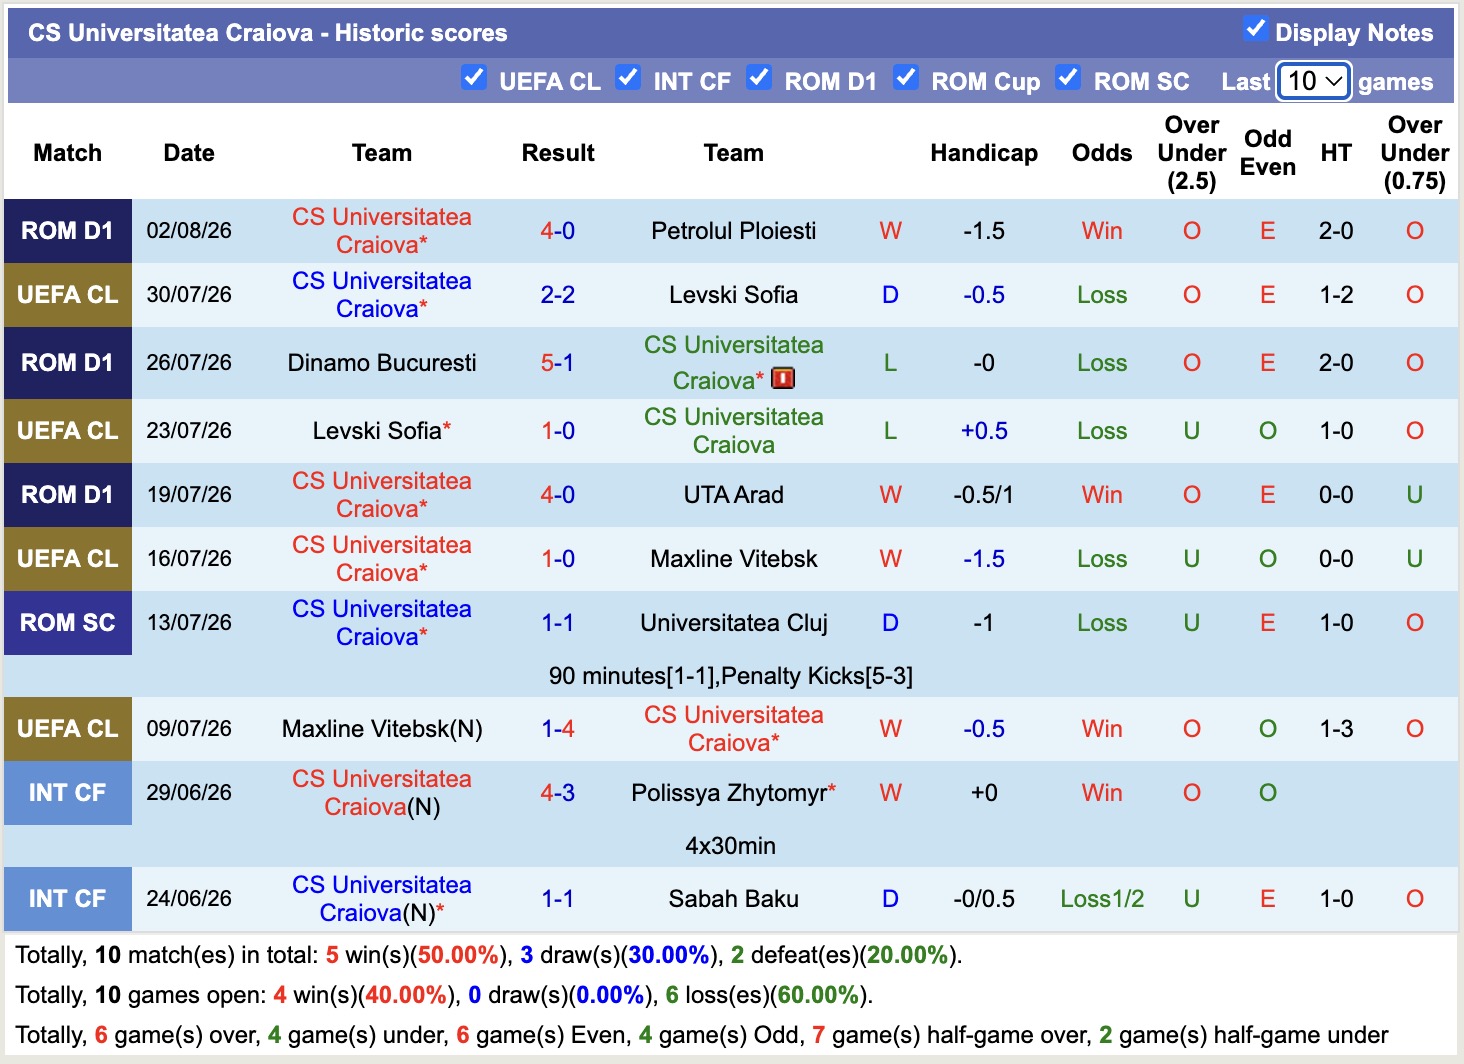Click the INT CF league cell dated 29/06/26
The image size is (1464, 1064).
click(68, 793)
